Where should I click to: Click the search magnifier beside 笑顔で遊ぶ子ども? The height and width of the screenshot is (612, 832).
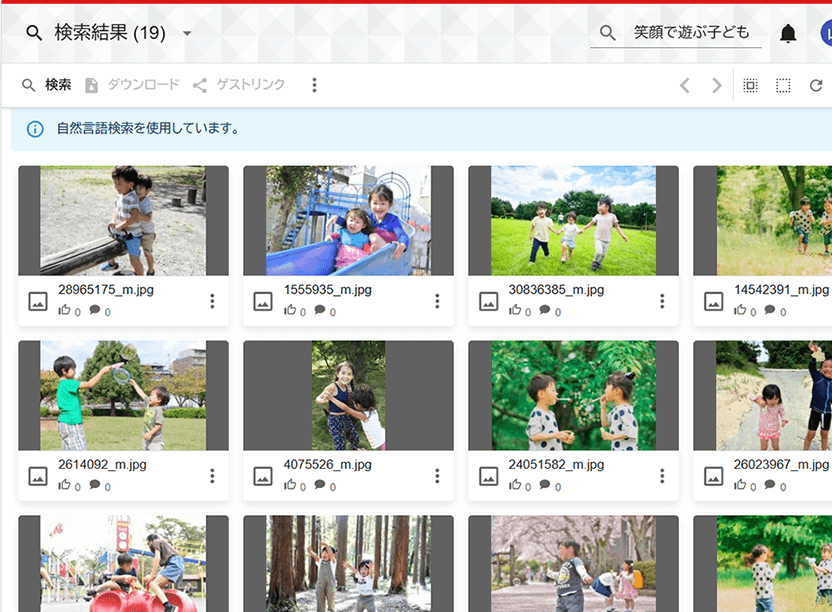point(608,33)
